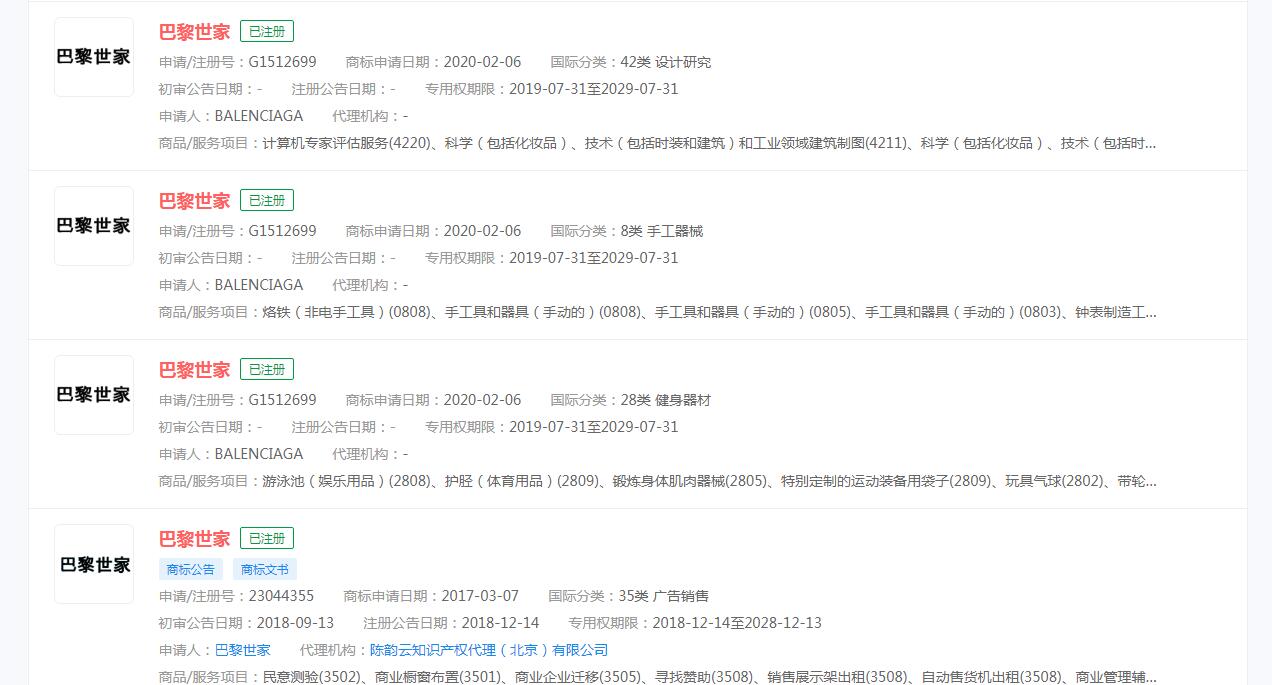
Task: Click 国际分类 42类 设计研究 text
Action: [666, 62]
